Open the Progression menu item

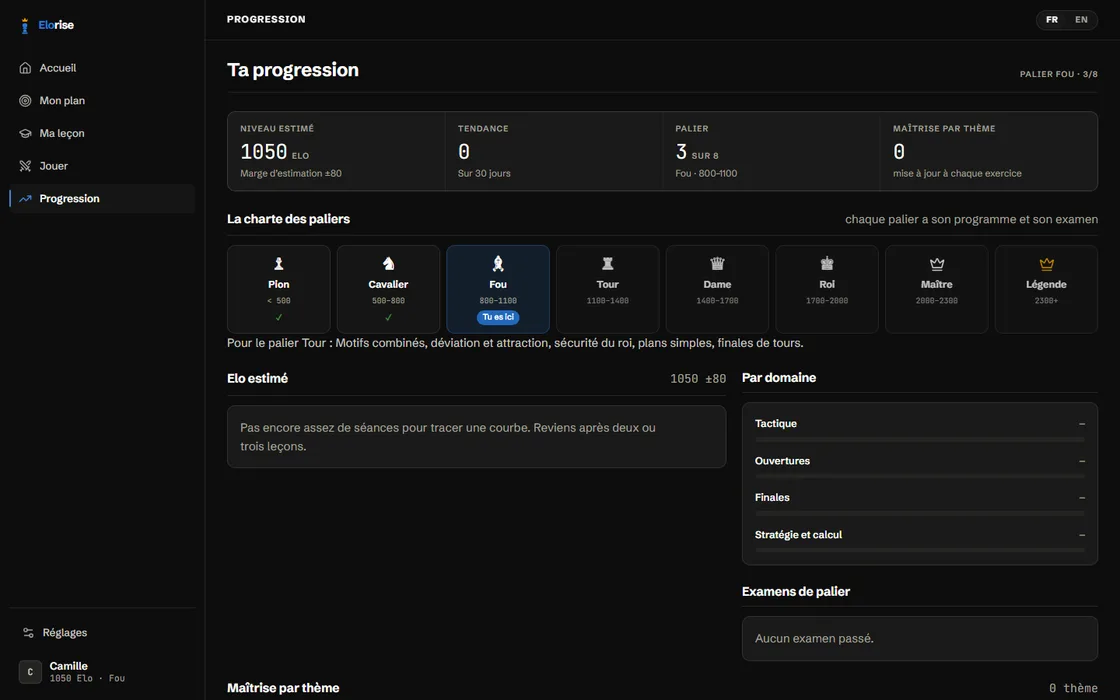(x=102, y=199)
